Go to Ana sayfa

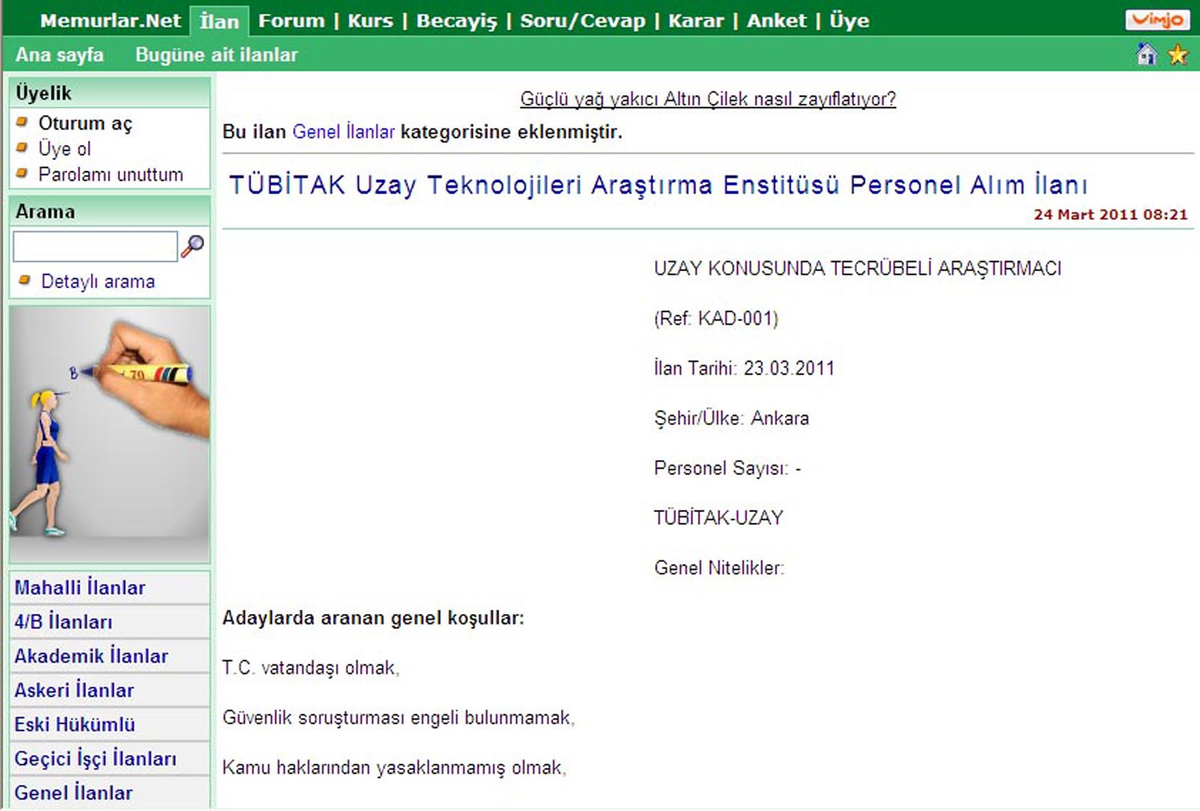60,55
